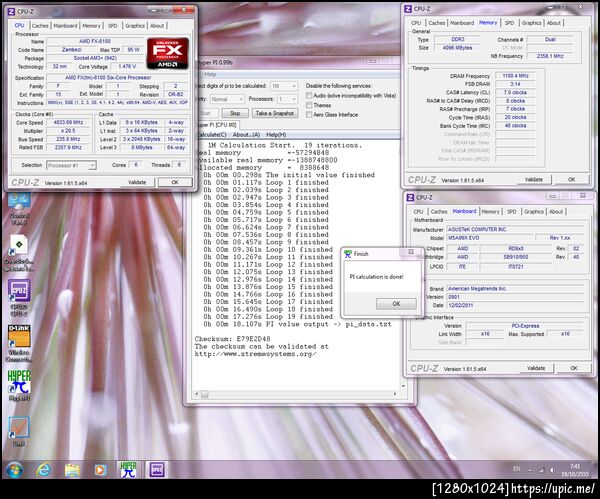Viewport: 600px width, 499px height.
Task: Switch to Graphics tab in CPU window
Action: [135, 26]
